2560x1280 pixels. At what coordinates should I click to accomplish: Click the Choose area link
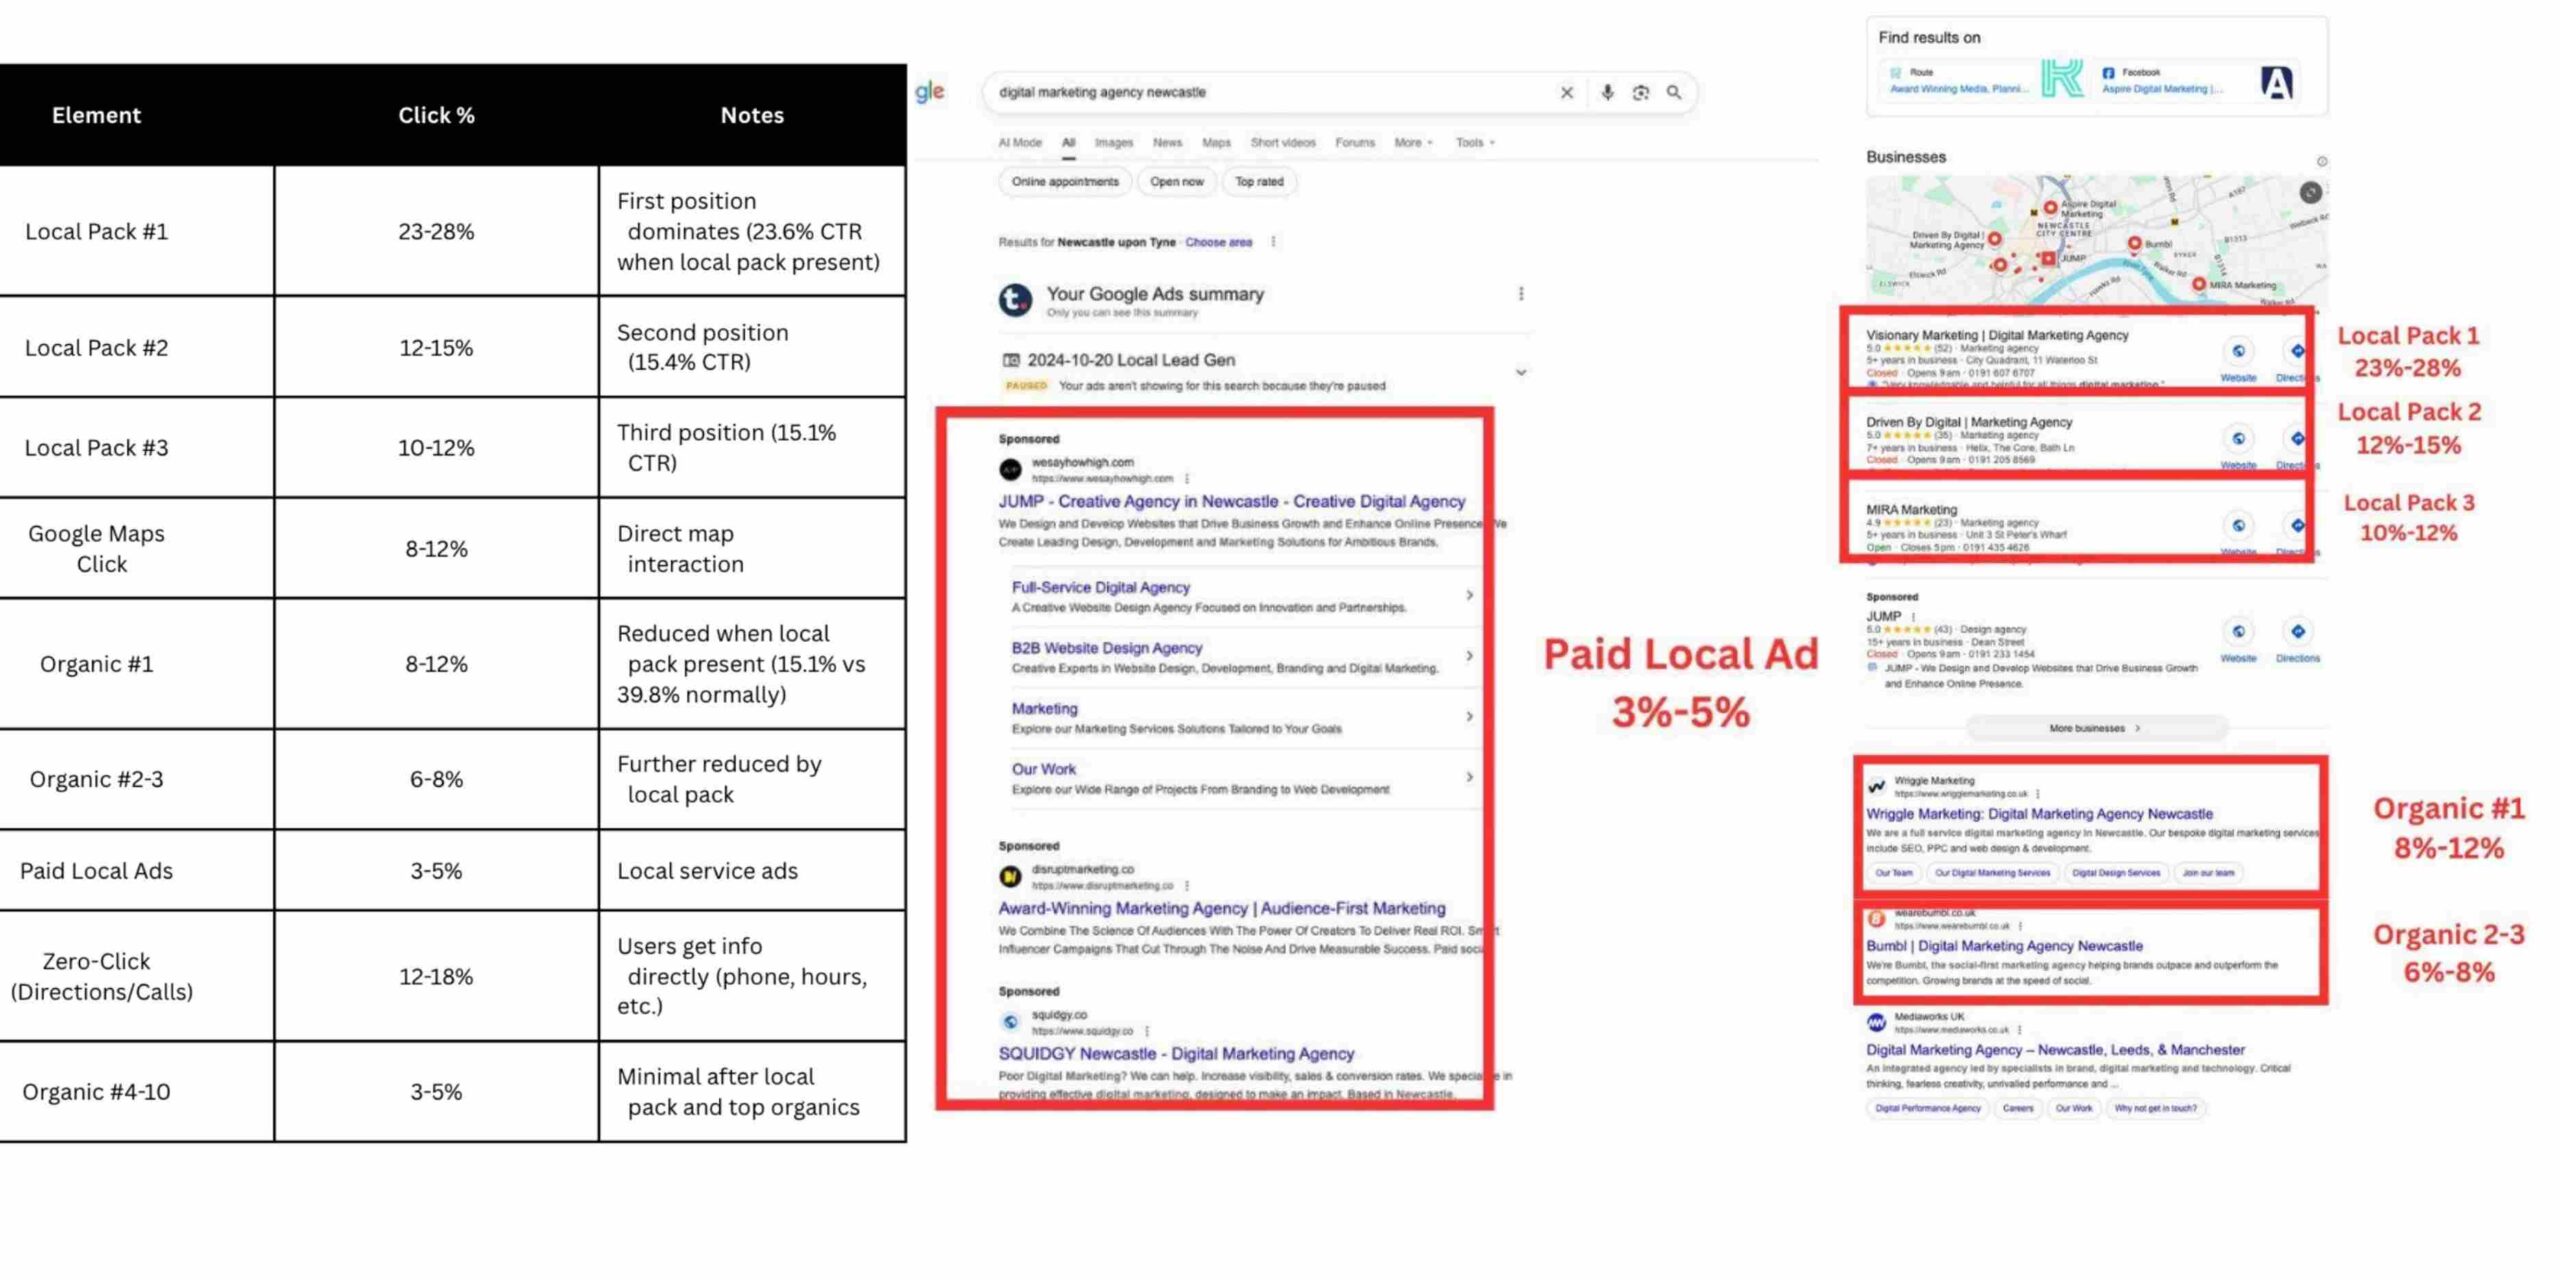tap(1218, 242)
